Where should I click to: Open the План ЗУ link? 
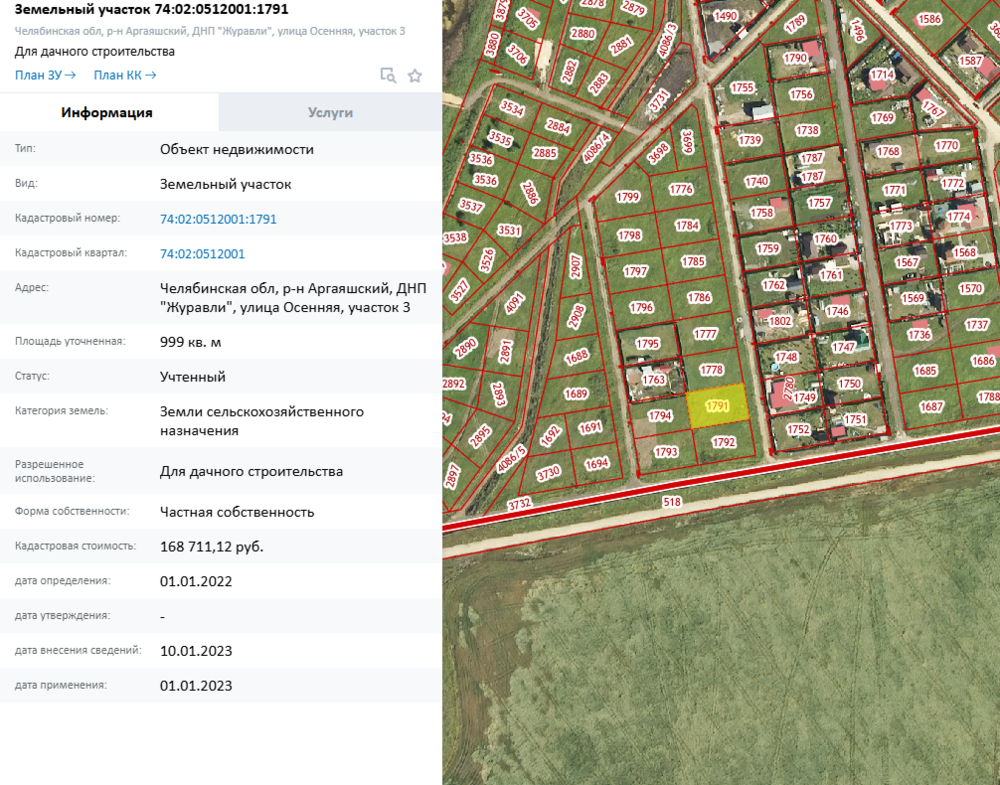(45, 75)
